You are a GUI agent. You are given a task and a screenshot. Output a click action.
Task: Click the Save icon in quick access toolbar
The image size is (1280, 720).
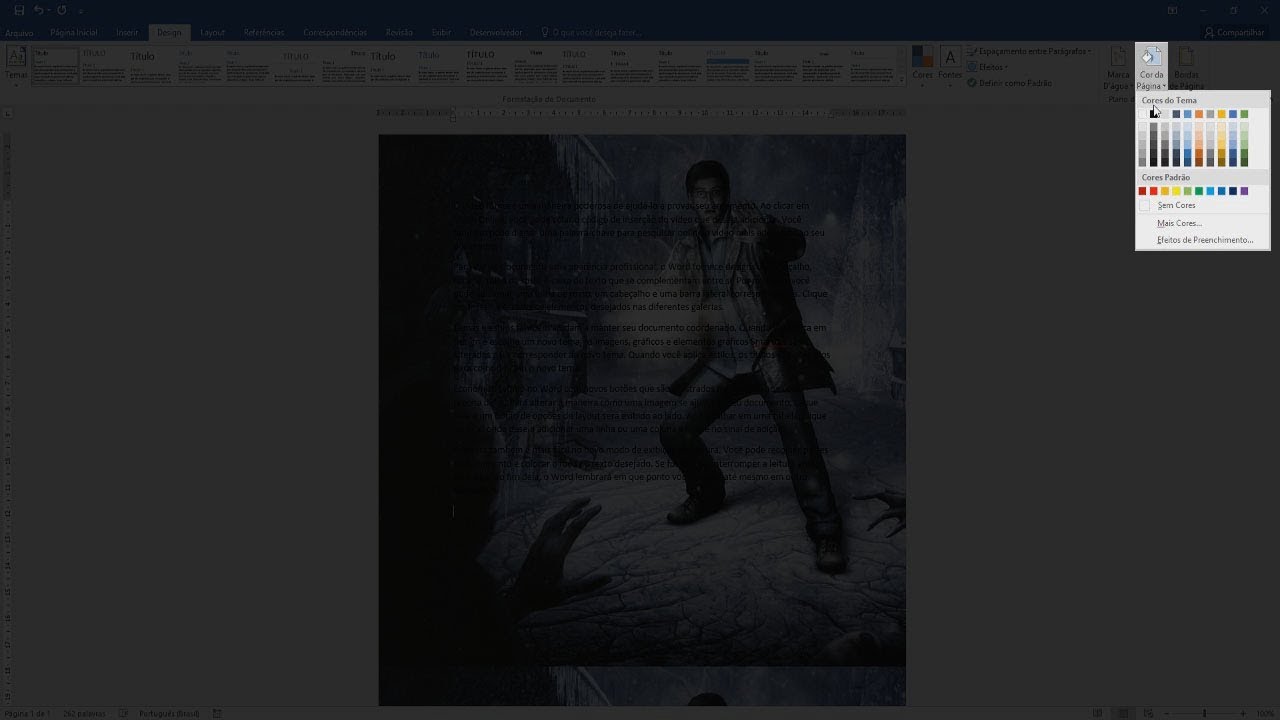[19, 10]
